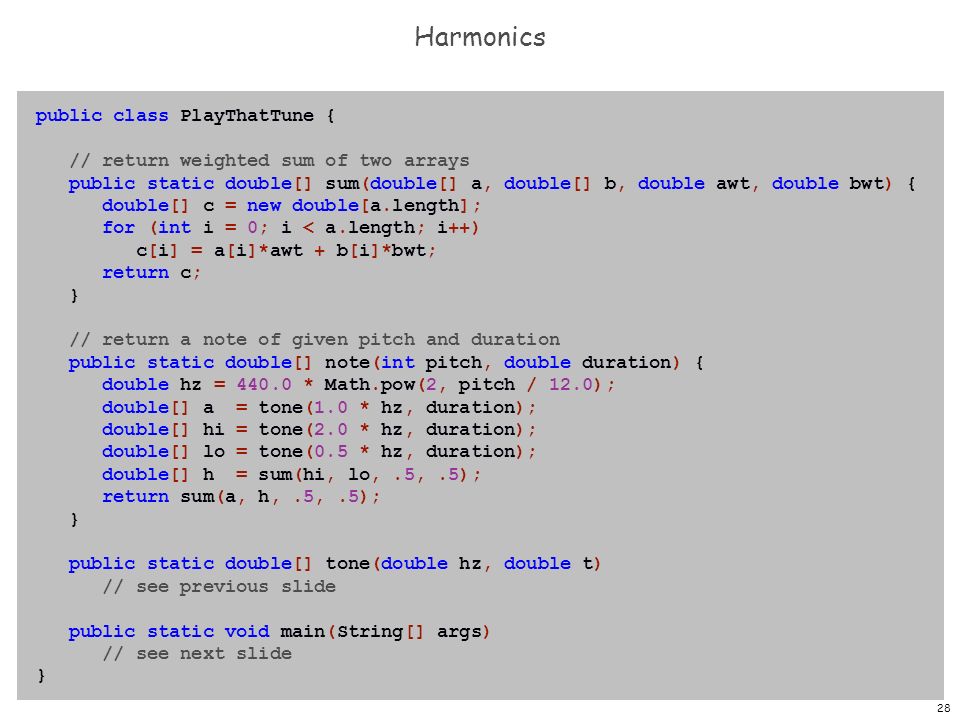Click the value "12.0" in the hz line
Image resolution: width=960 pixels, height=720 pixels.
click(571, 384)
